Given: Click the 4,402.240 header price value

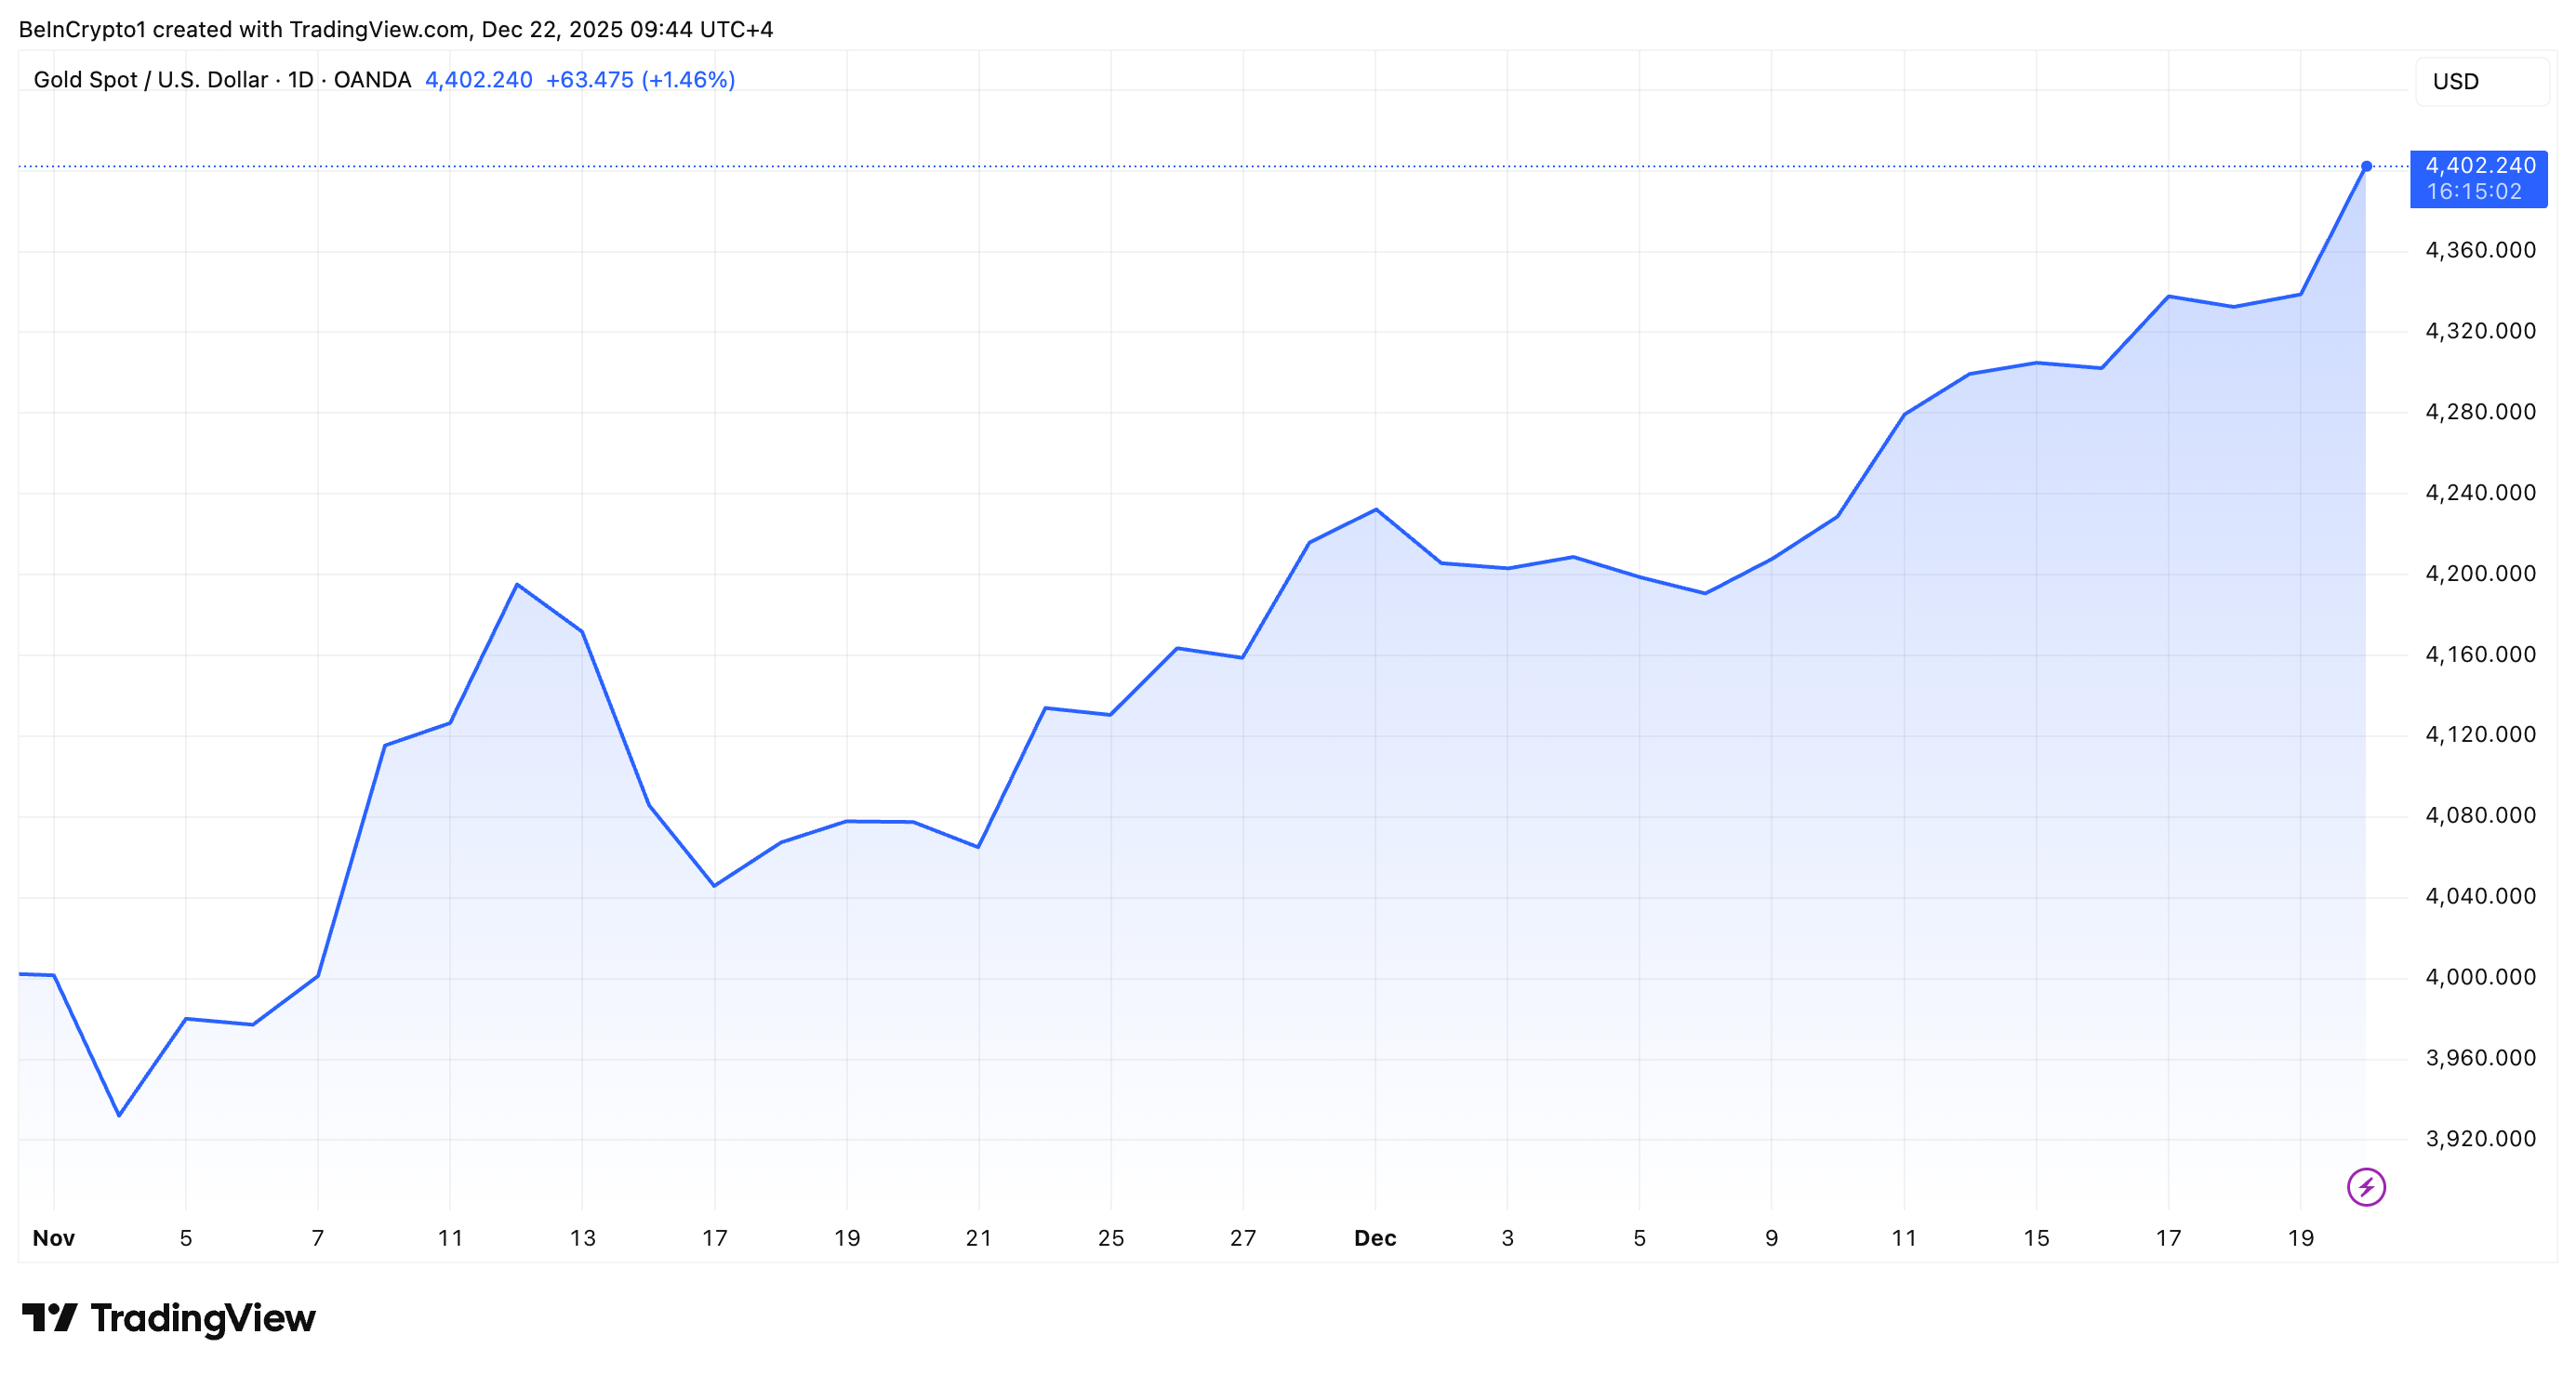Looking at the screenshot, I should (478, 80).
